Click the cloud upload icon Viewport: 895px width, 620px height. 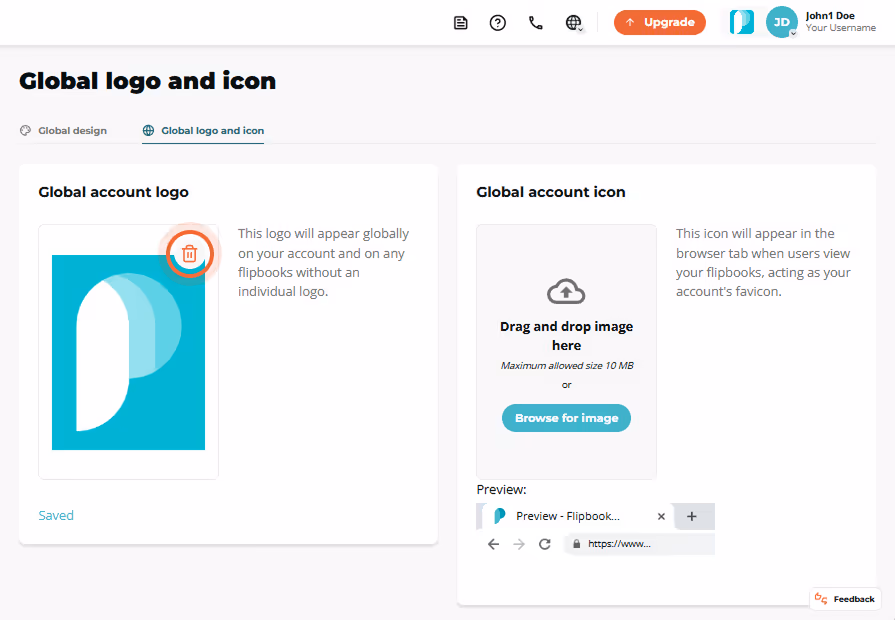pos(566,292)
